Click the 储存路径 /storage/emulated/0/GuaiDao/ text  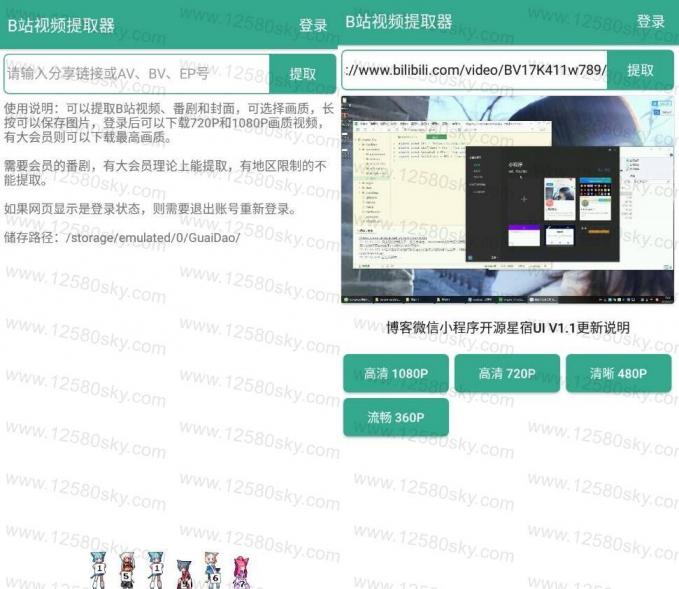(x=122, y=238)
